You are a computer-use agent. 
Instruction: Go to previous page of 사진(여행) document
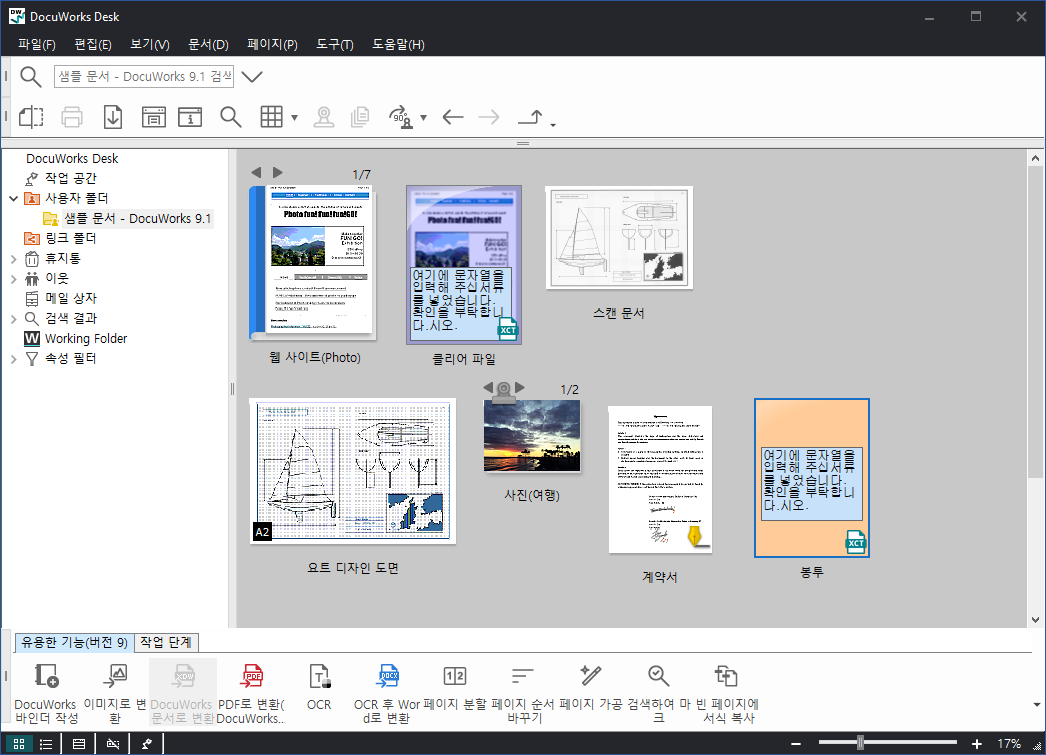point(488,388)
